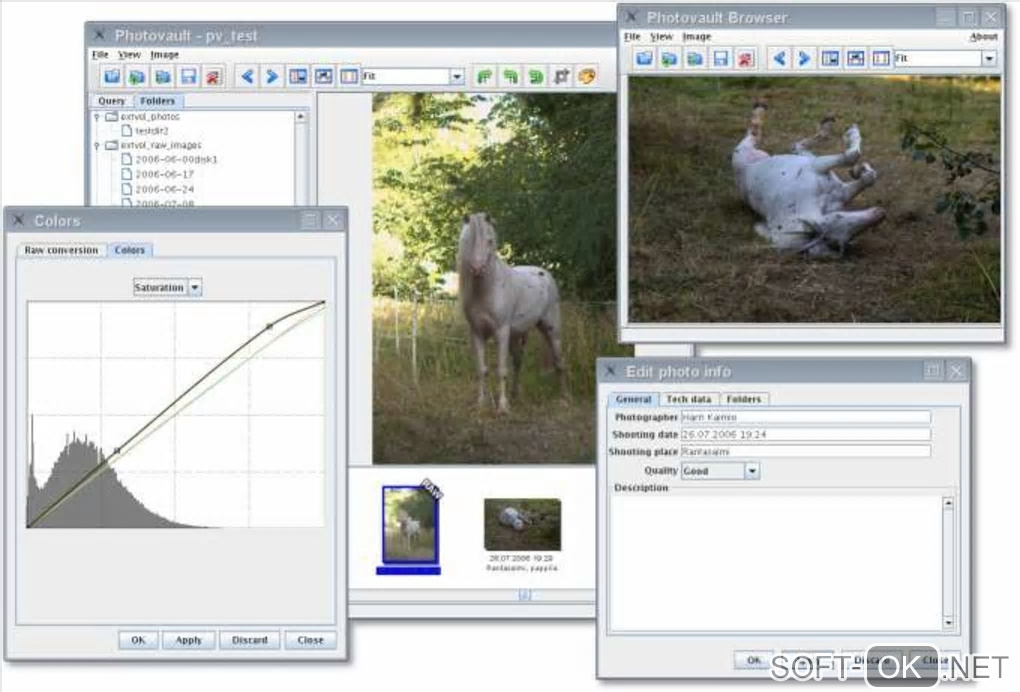
Task: Click the second green rotate arrow icon in main toolbar
Action: click(x=511, y=77)
